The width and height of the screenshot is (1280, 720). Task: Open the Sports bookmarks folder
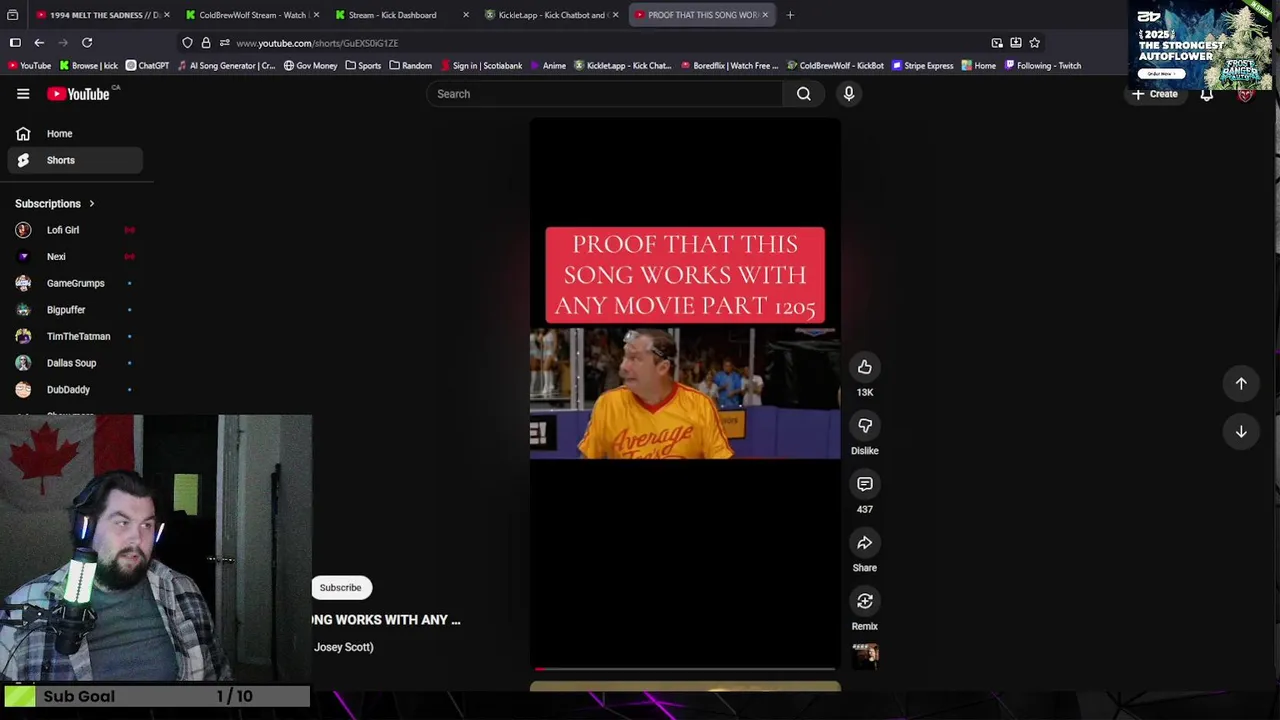[x=363, y=66]
